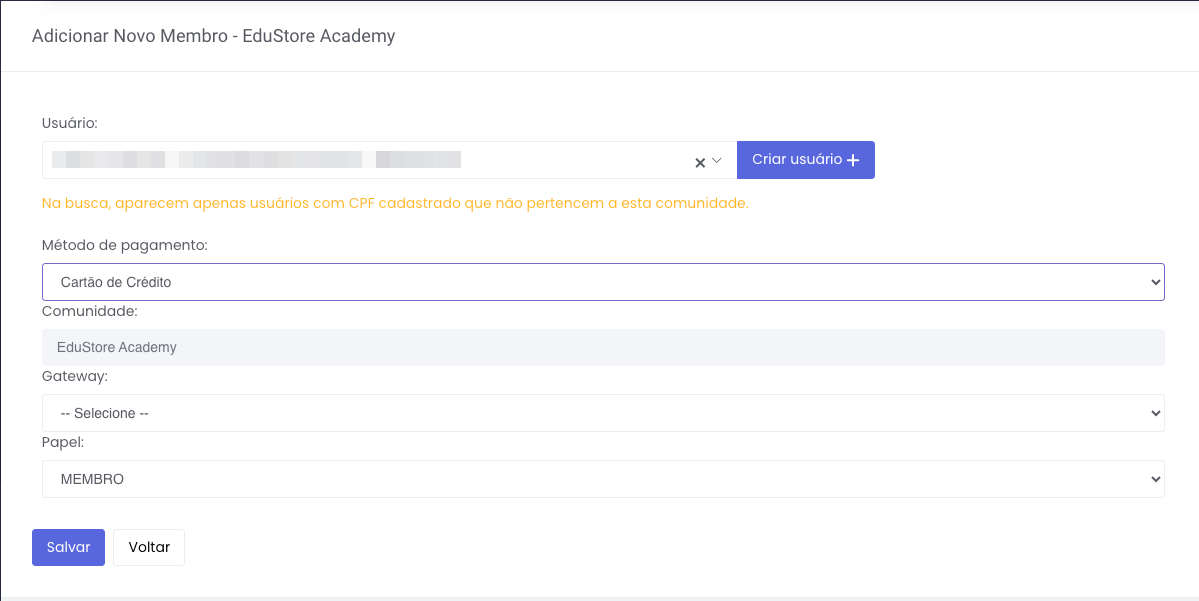Expand the Usuário search chevron arrow

pos(717,161)
